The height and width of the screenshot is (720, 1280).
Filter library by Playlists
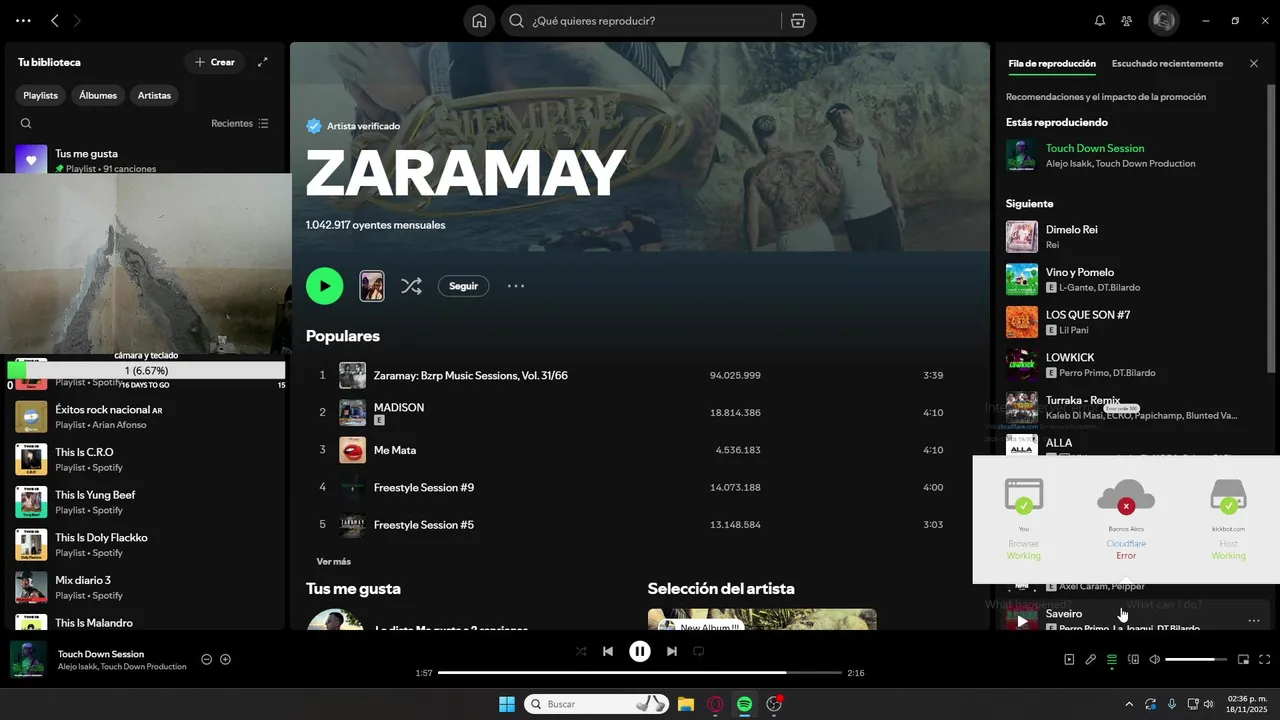click(x=41, y=96)
